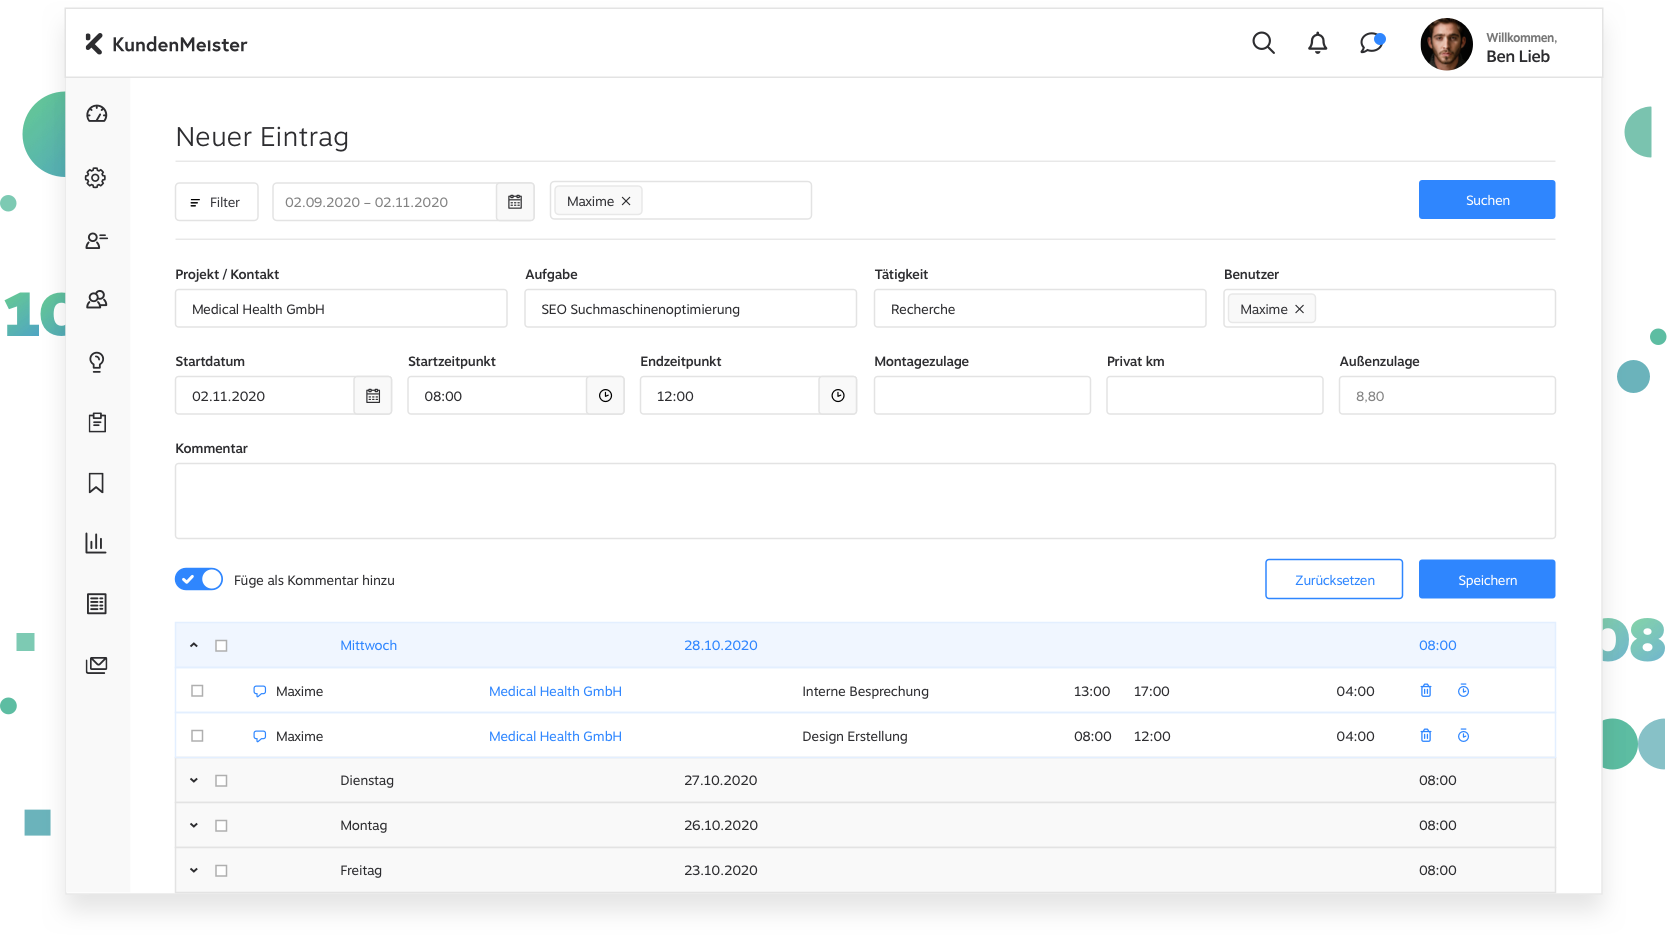Viewport: 1667px width, 936px height.
Task: Expand the Freitag 23.10.2020 group
Action: tap(194, 871)
